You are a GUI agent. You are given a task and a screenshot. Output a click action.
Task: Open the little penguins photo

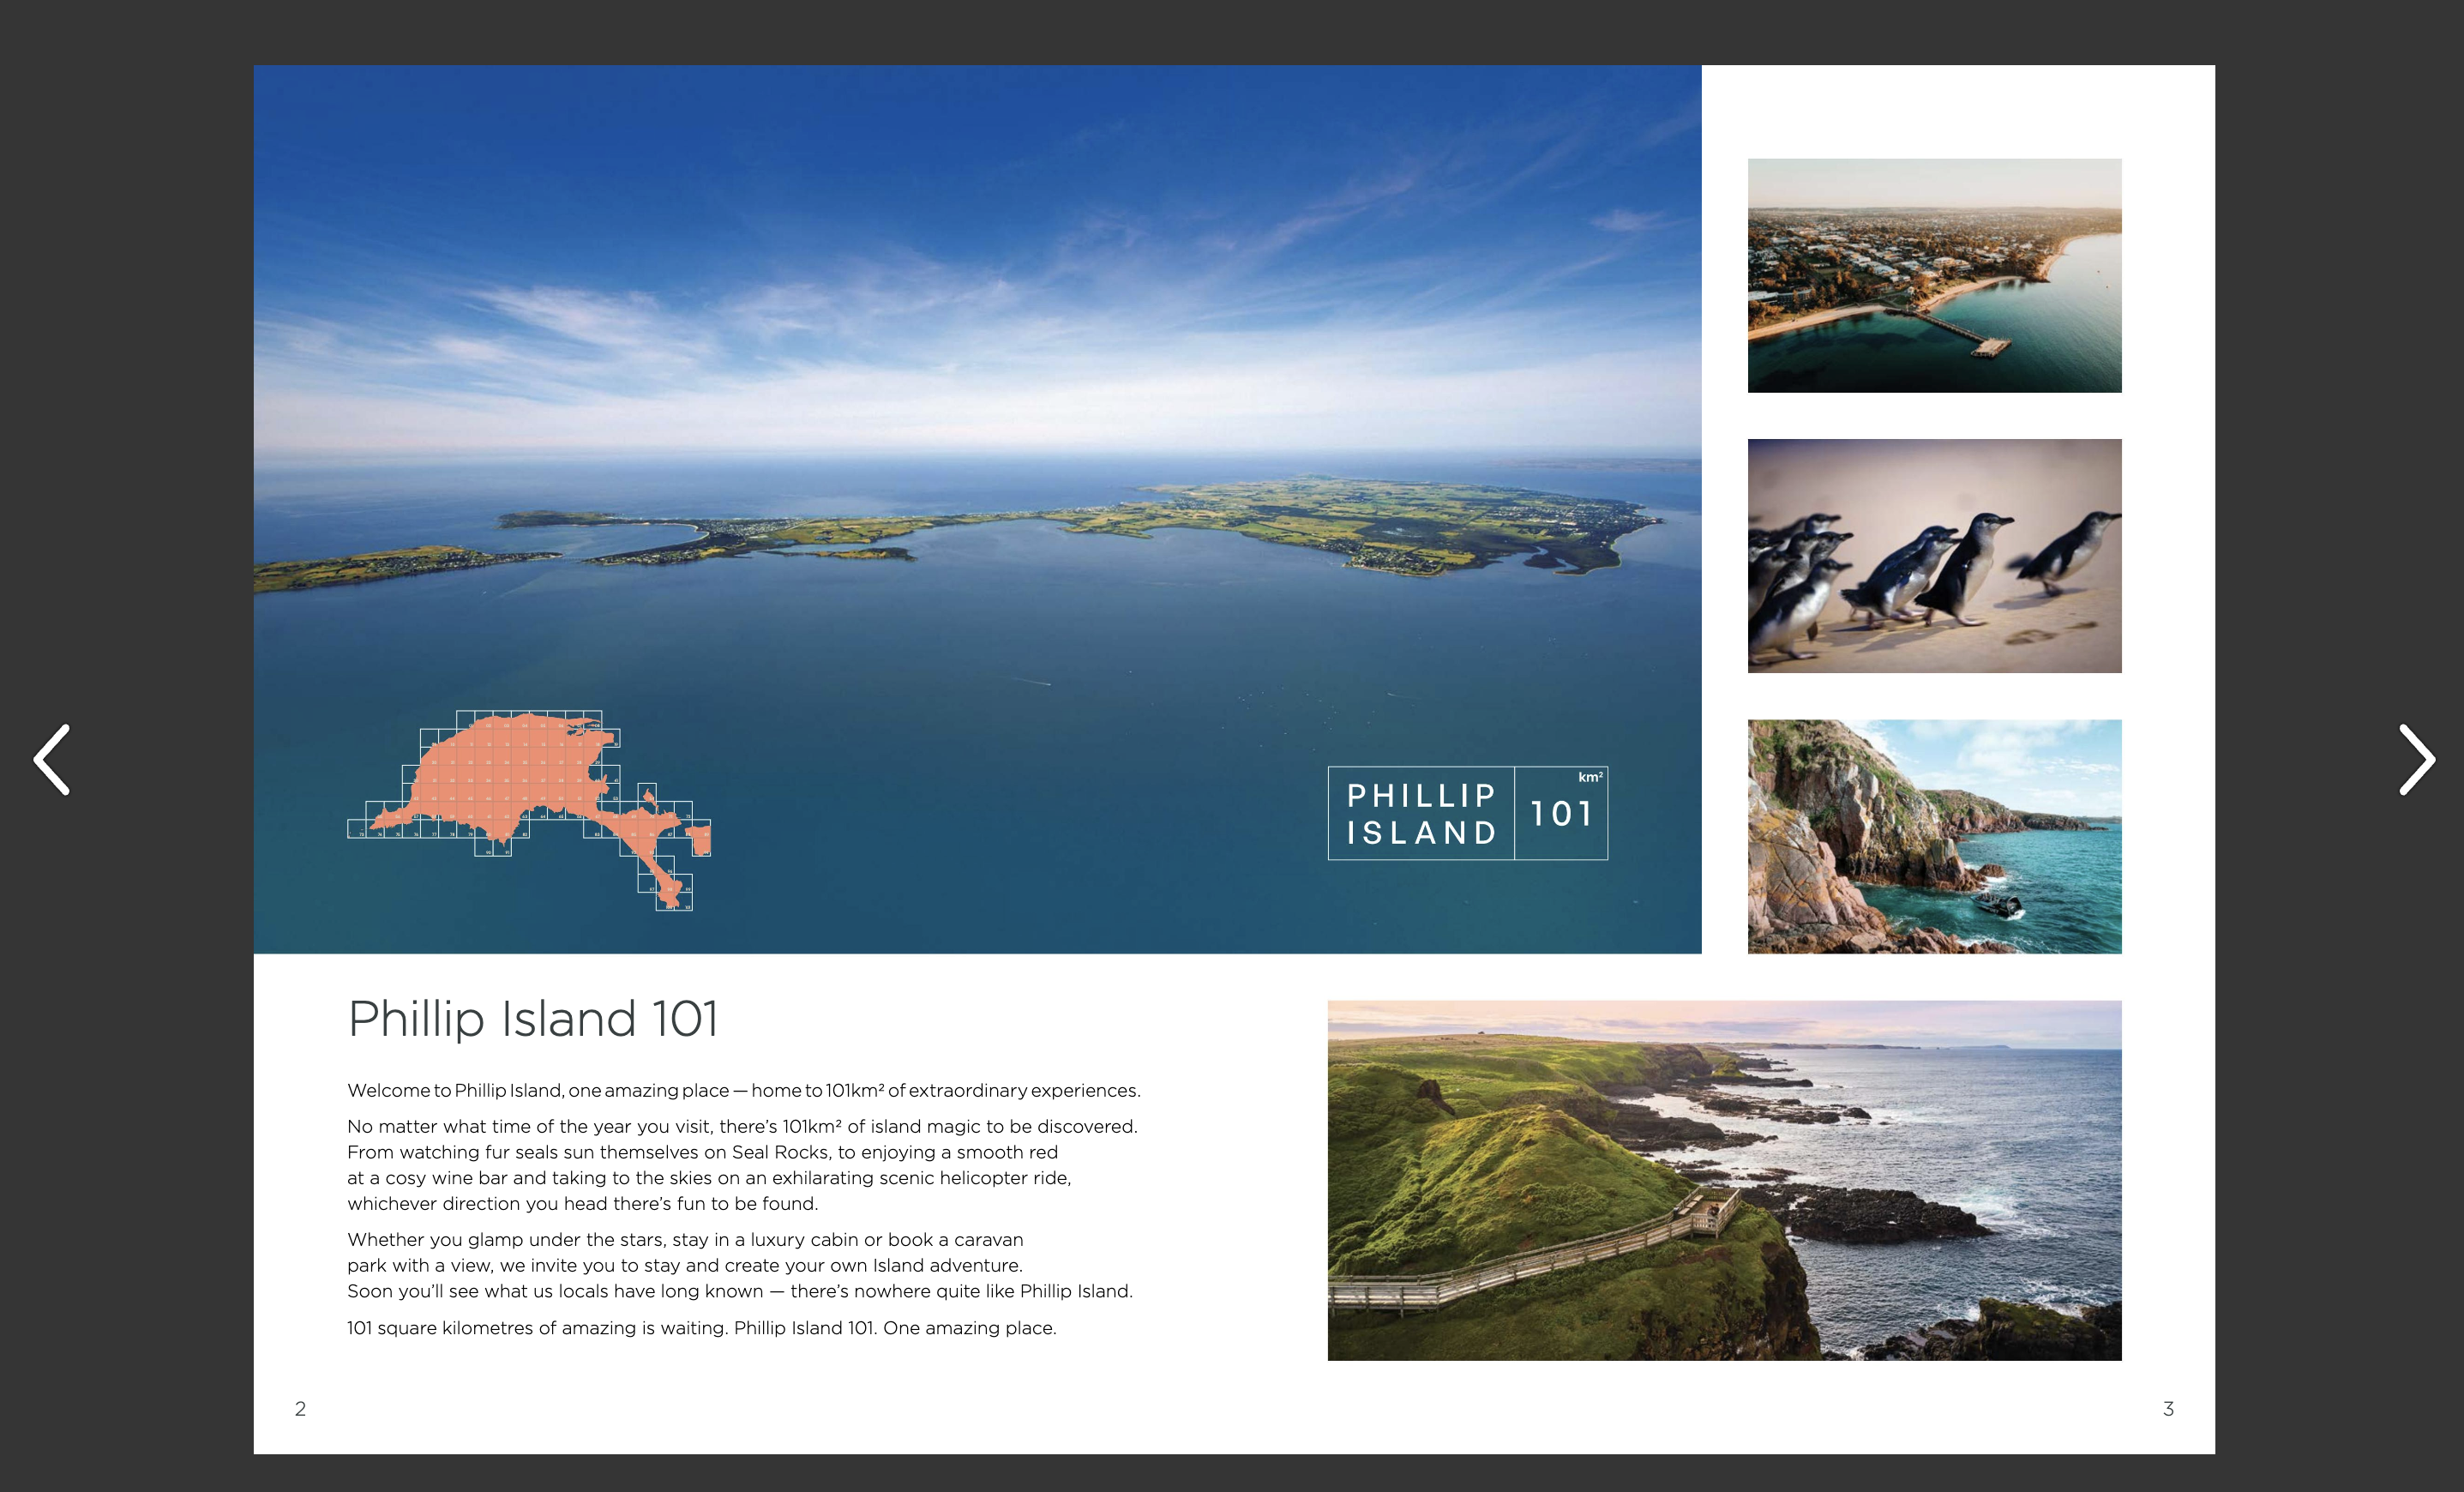pyautogui.click(x=1934, y=556)
